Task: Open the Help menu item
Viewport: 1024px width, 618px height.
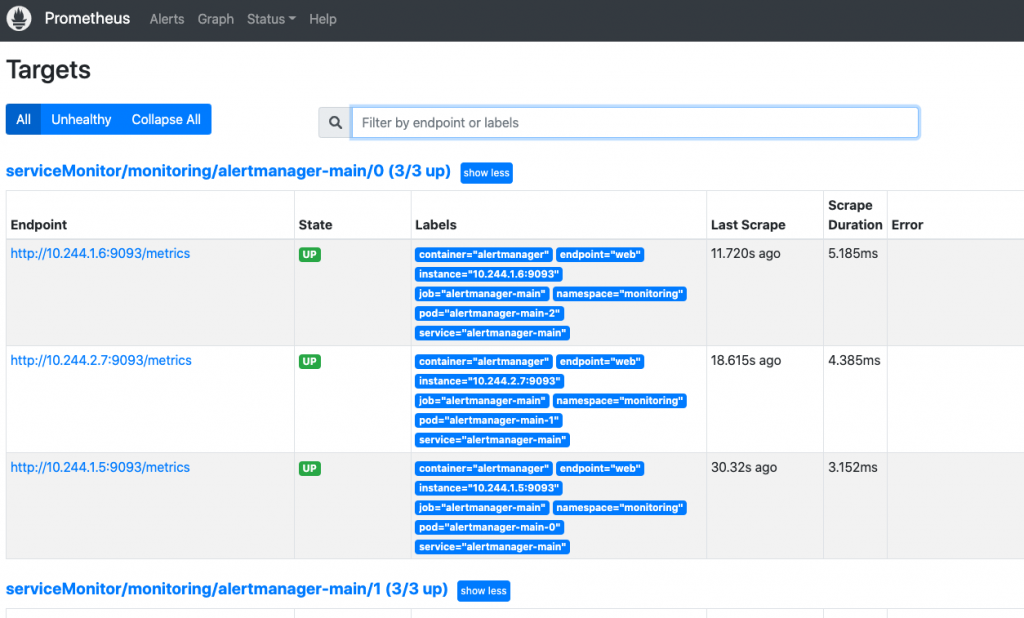Action: (323, 19)
